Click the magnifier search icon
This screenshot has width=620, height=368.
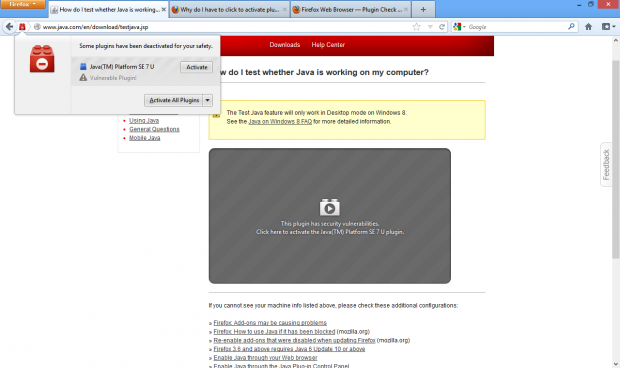[x=571, y=26]
